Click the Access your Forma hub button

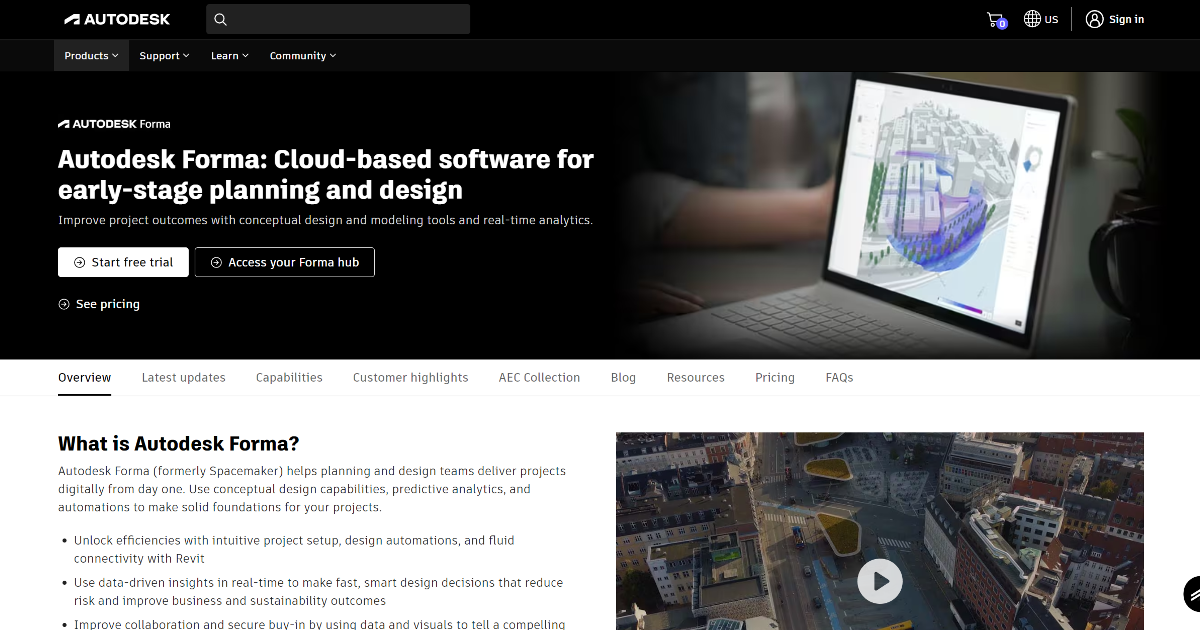pyautogui.click(x=284, y=262)
